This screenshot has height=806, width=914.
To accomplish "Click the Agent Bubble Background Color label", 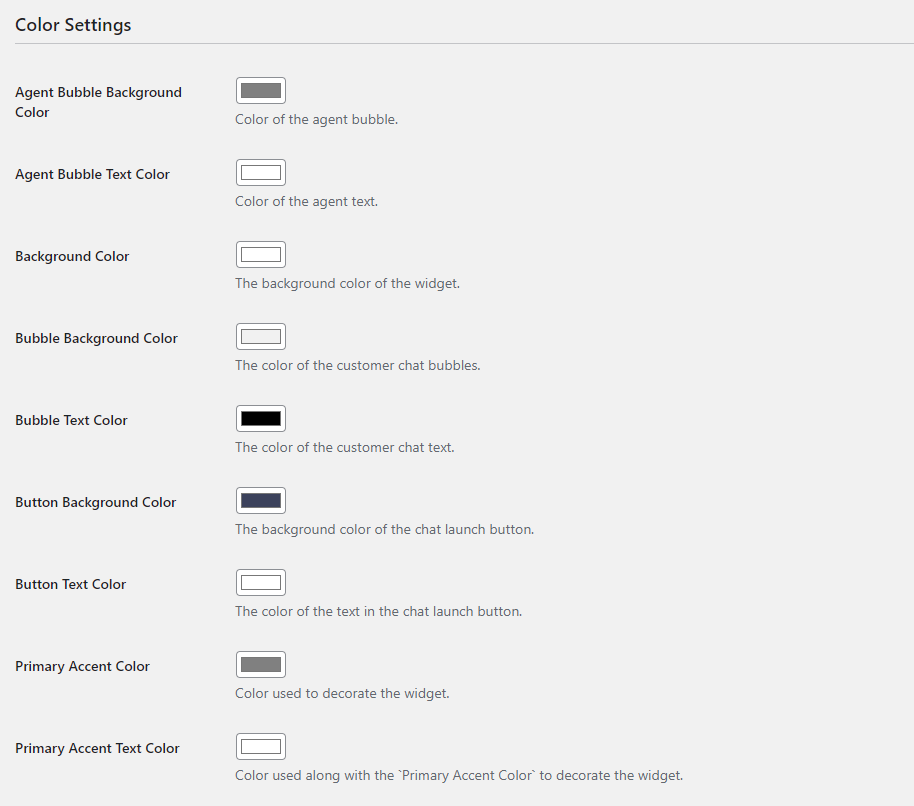I will tap(99, 102).
